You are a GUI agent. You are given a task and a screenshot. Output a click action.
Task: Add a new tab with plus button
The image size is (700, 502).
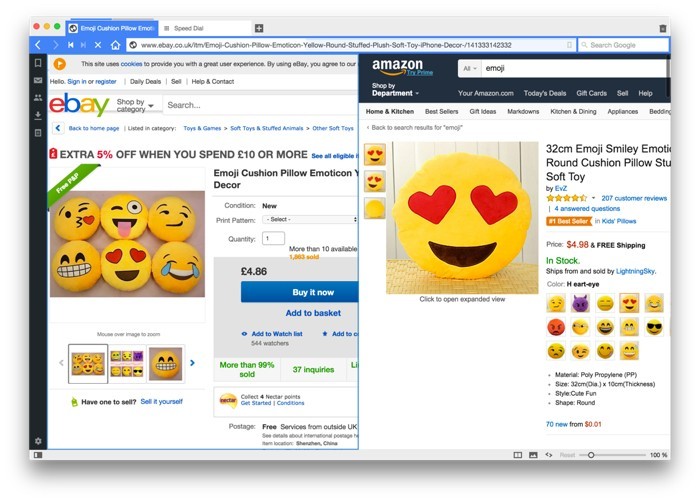(259, 29)
